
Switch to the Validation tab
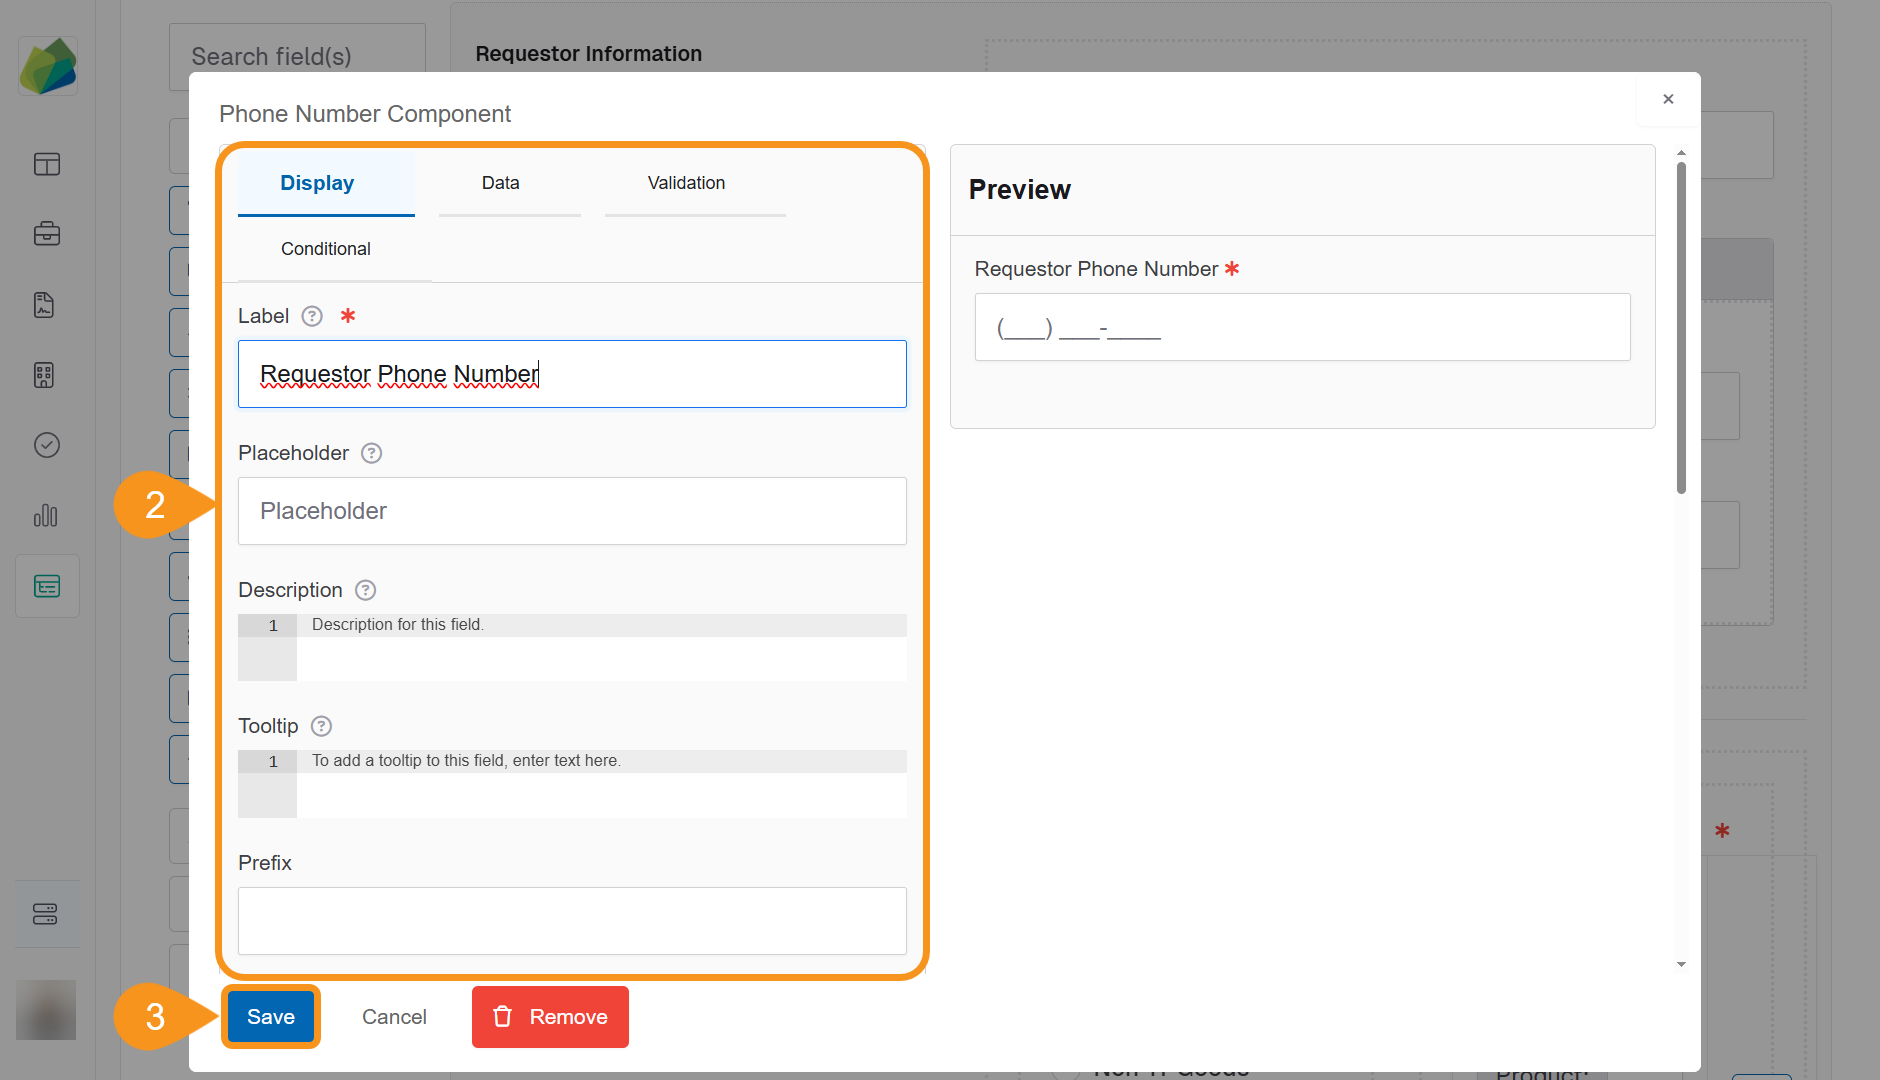click(686, 183)
